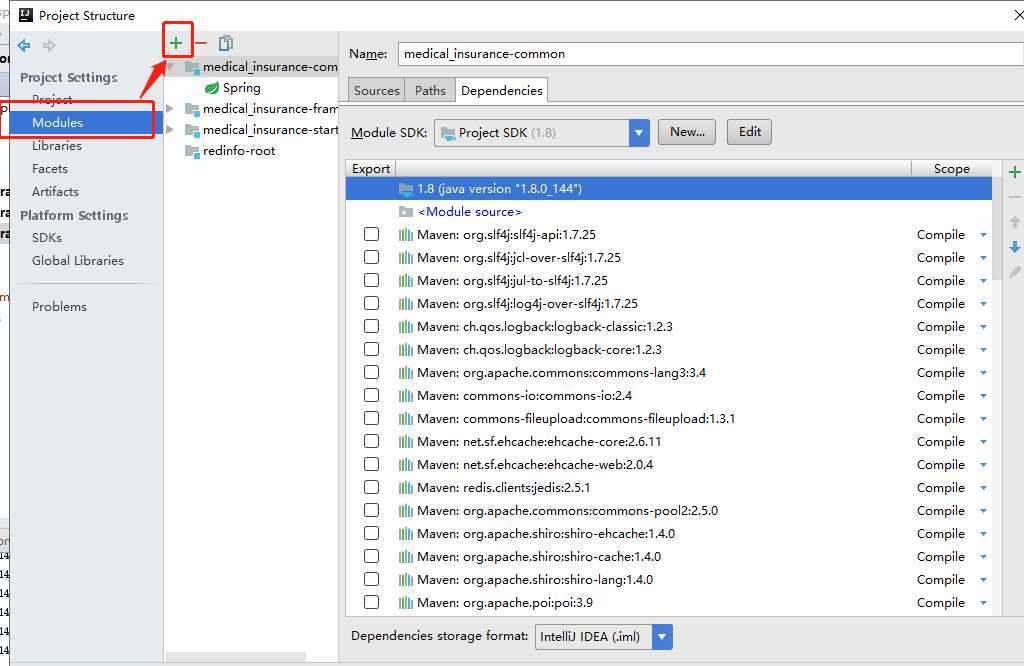The height and width of the screenshot is (666, 1024).
Task: Open Dependencies storage format dropdown
Action: tap(662, 637)
